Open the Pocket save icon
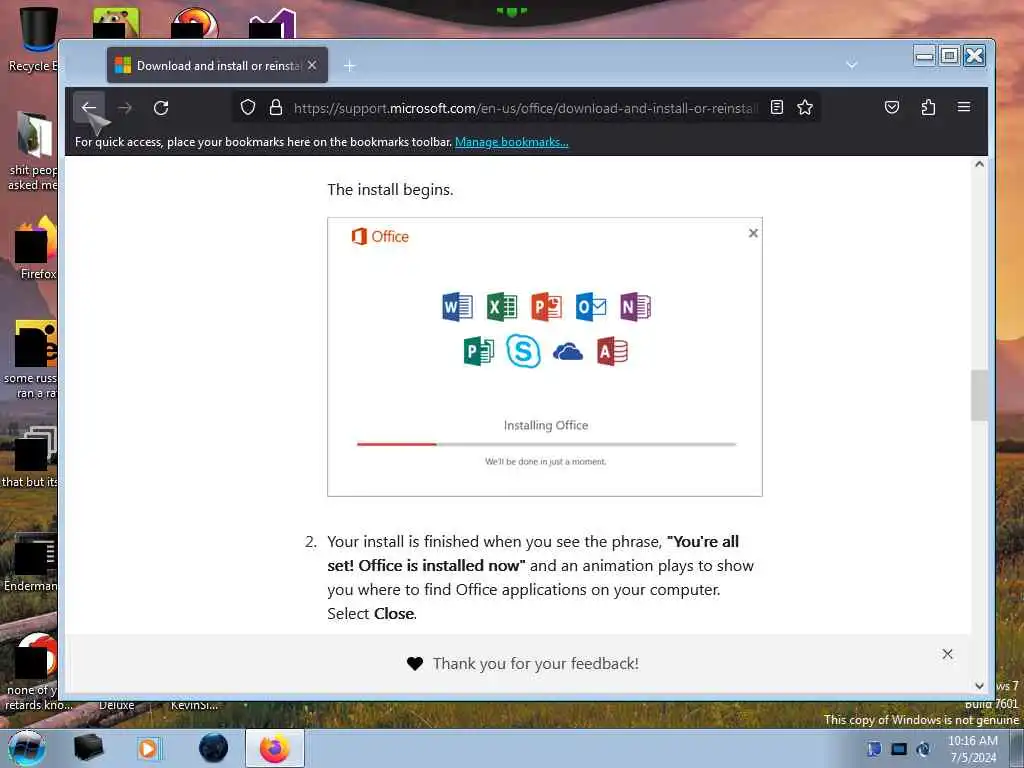The width and height of the screenshot is (1024, 768). point(891,107)
